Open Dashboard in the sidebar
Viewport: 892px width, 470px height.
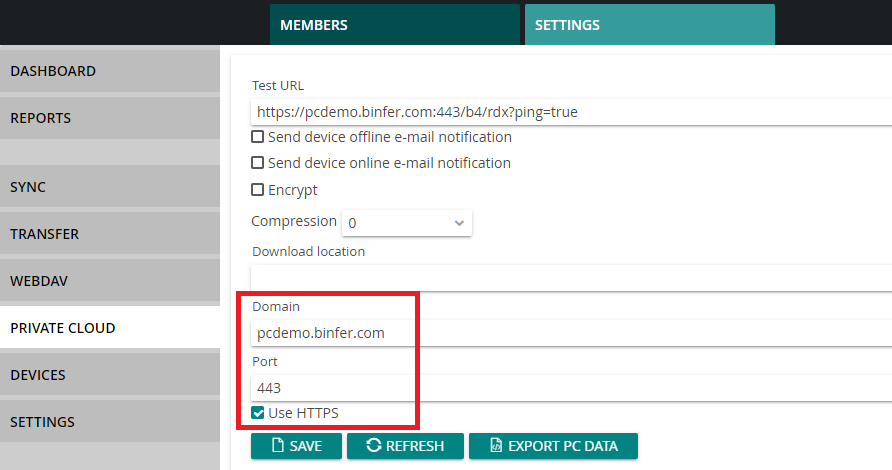pos(110,71)
